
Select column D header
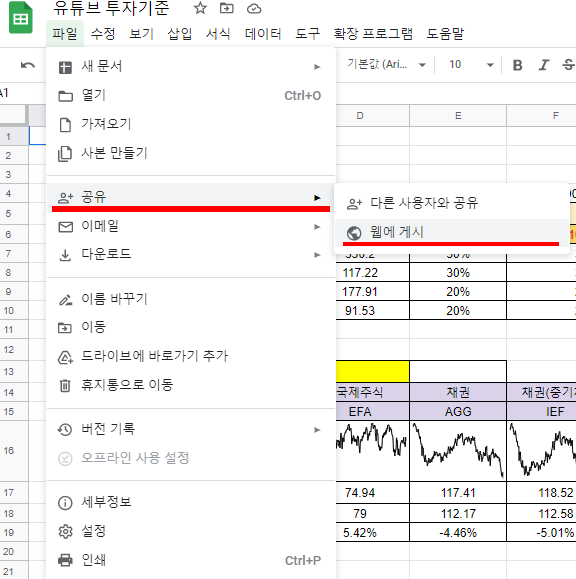[373, 116]
